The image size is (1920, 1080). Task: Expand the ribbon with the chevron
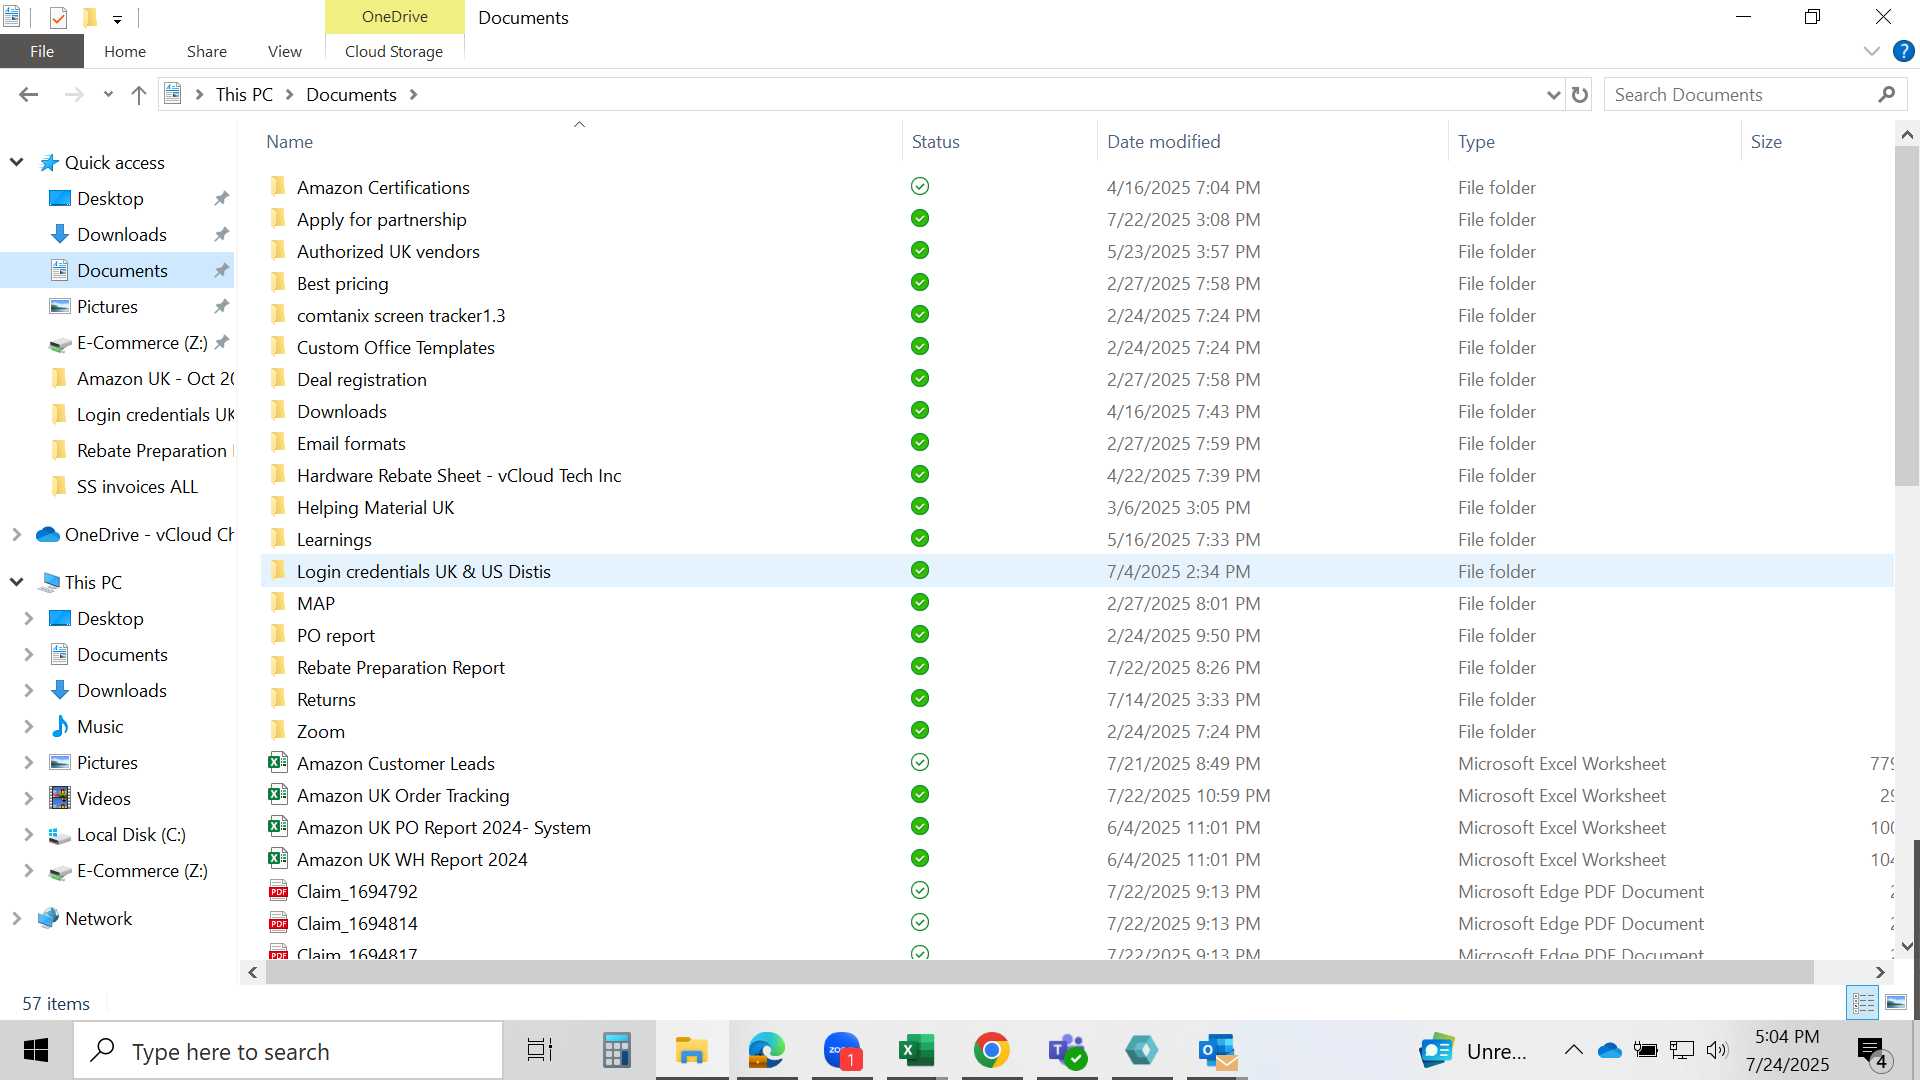[1871, 51]
